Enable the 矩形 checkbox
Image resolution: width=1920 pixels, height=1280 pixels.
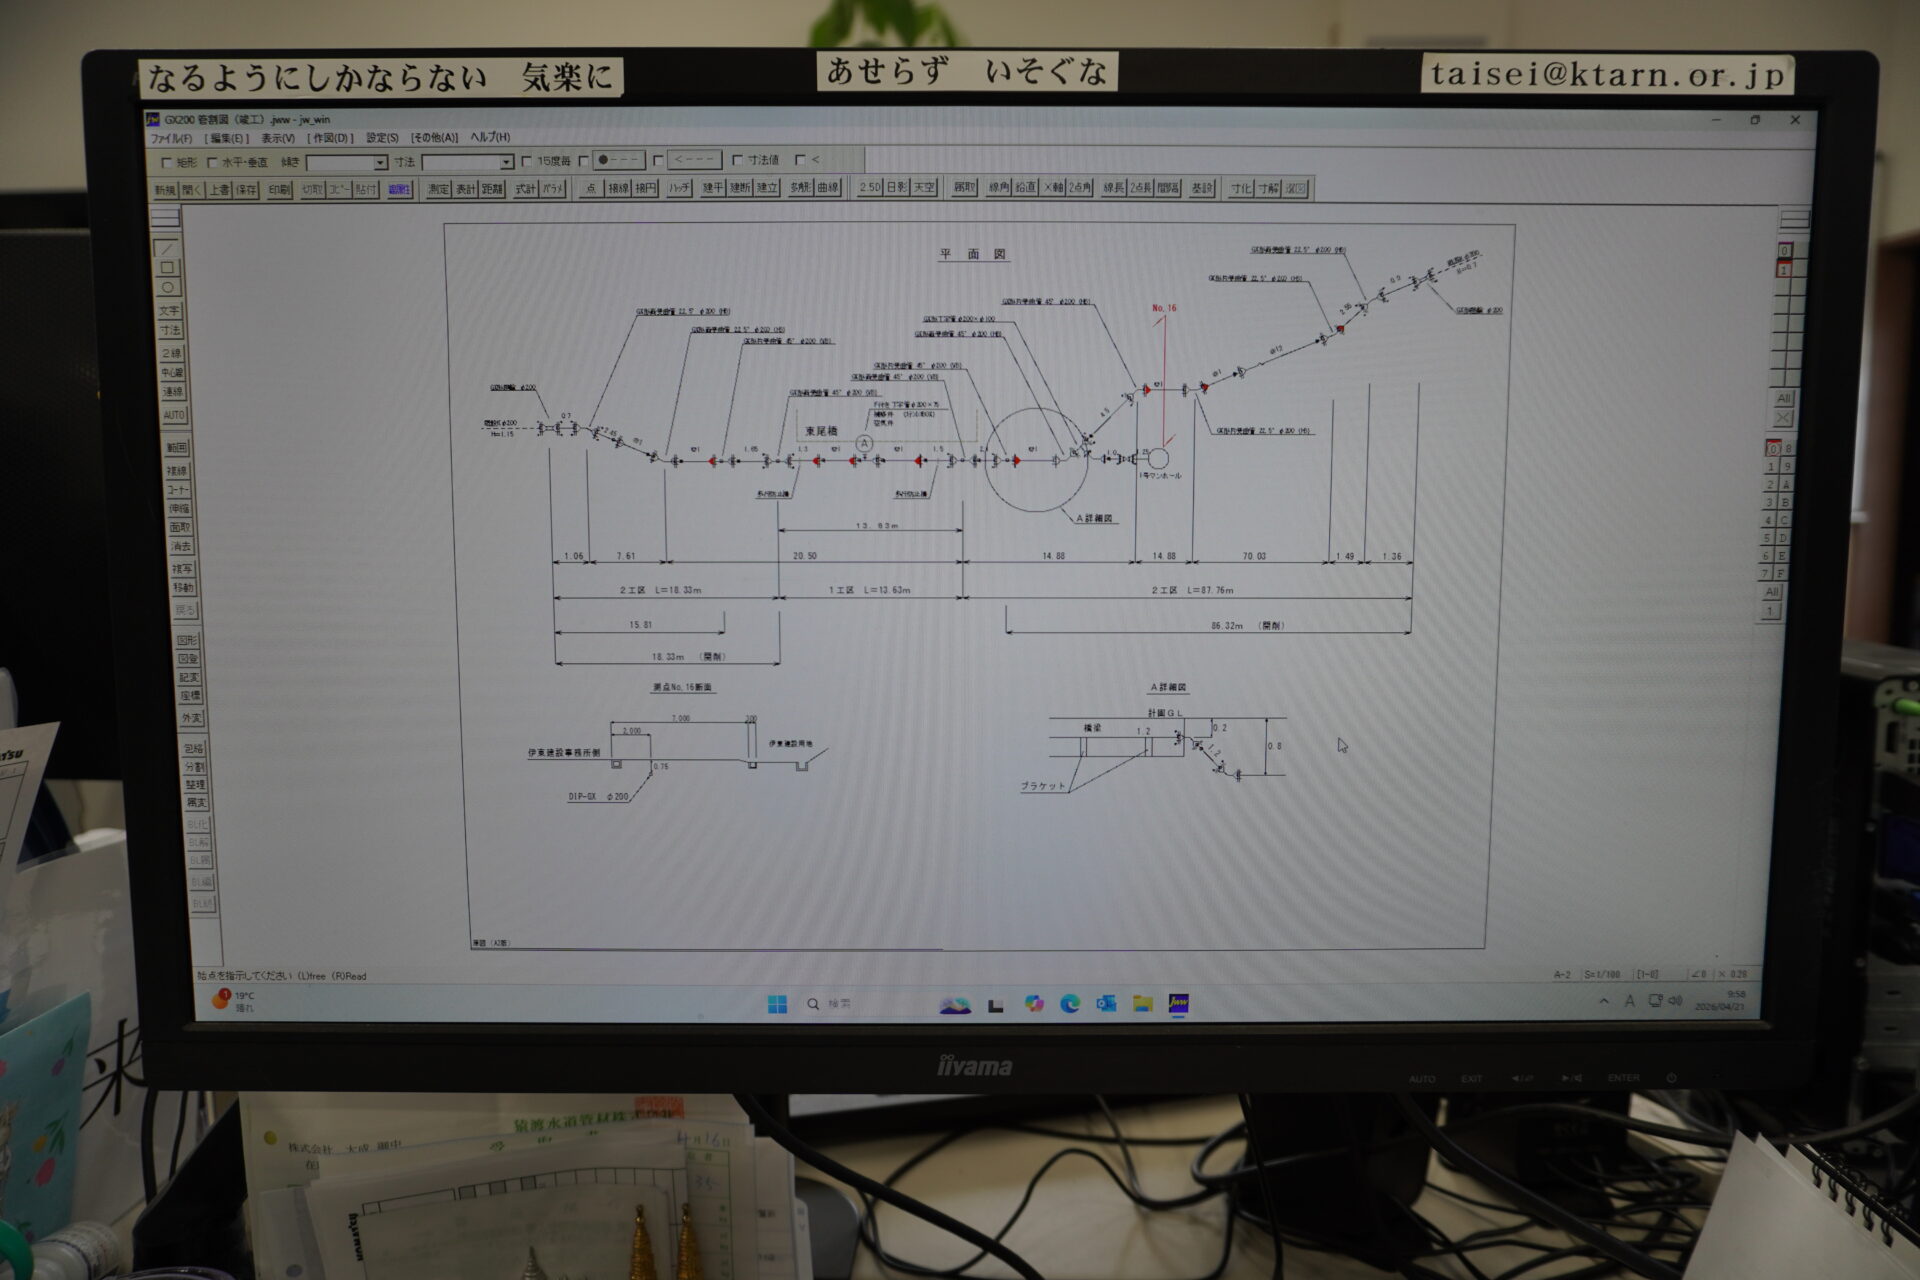(167, 162)
